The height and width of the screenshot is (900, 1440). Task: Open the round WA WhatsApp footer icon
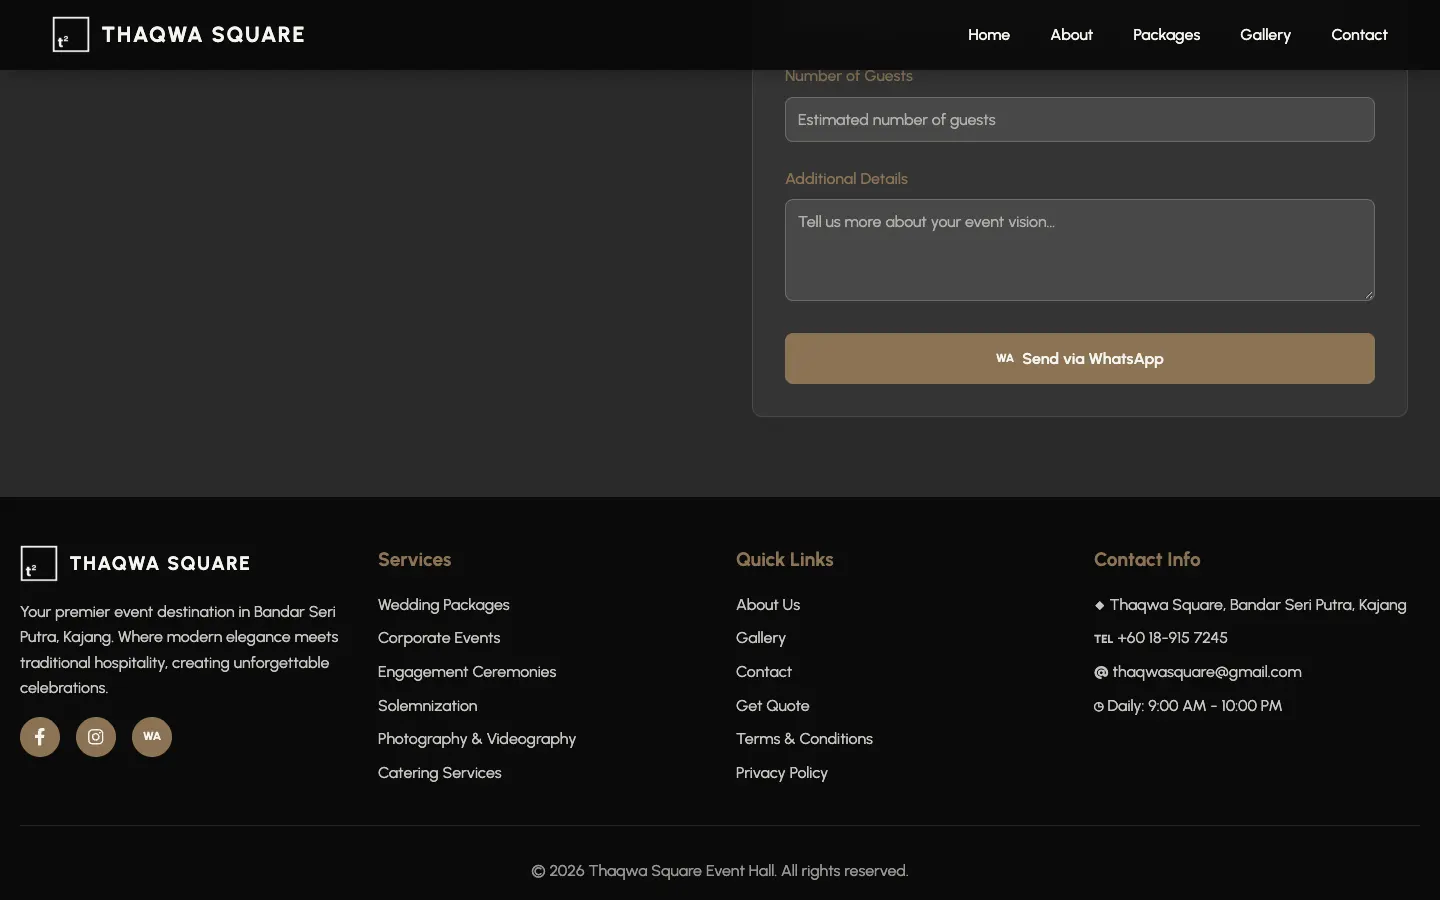(152, 737)
